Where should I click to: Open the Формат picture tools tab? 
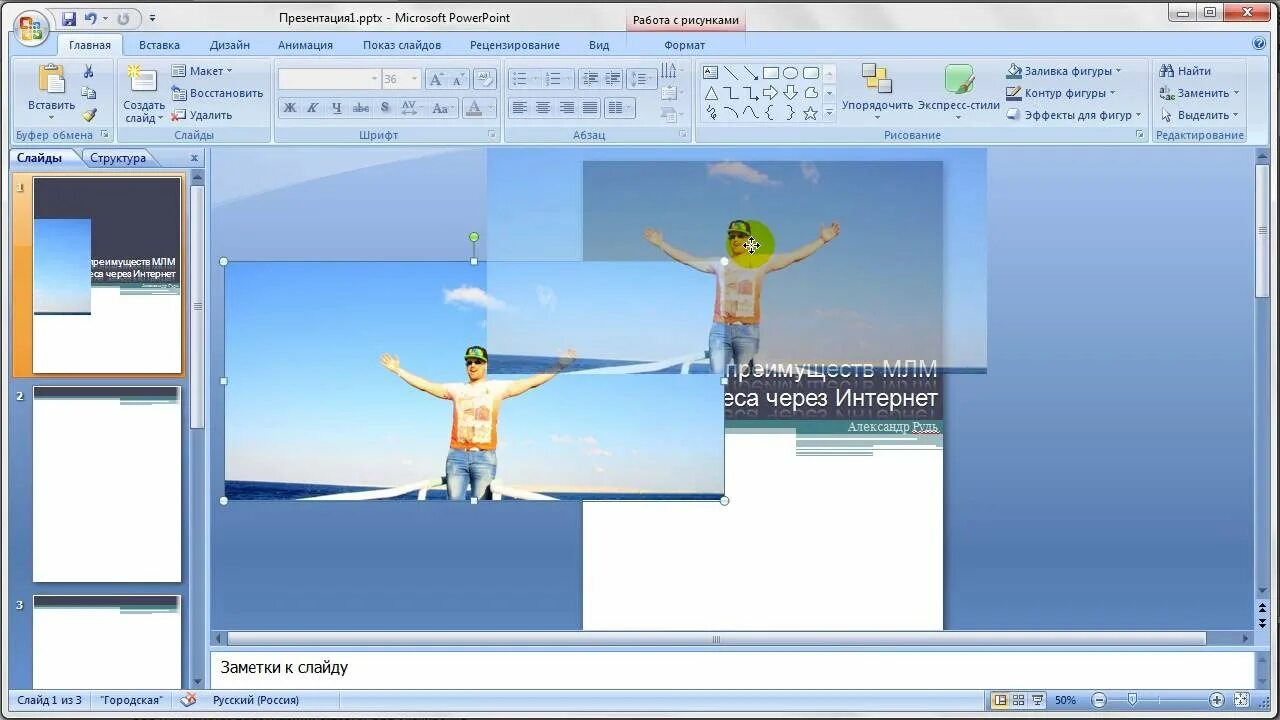pyautogui.click(x=685, y=45)
